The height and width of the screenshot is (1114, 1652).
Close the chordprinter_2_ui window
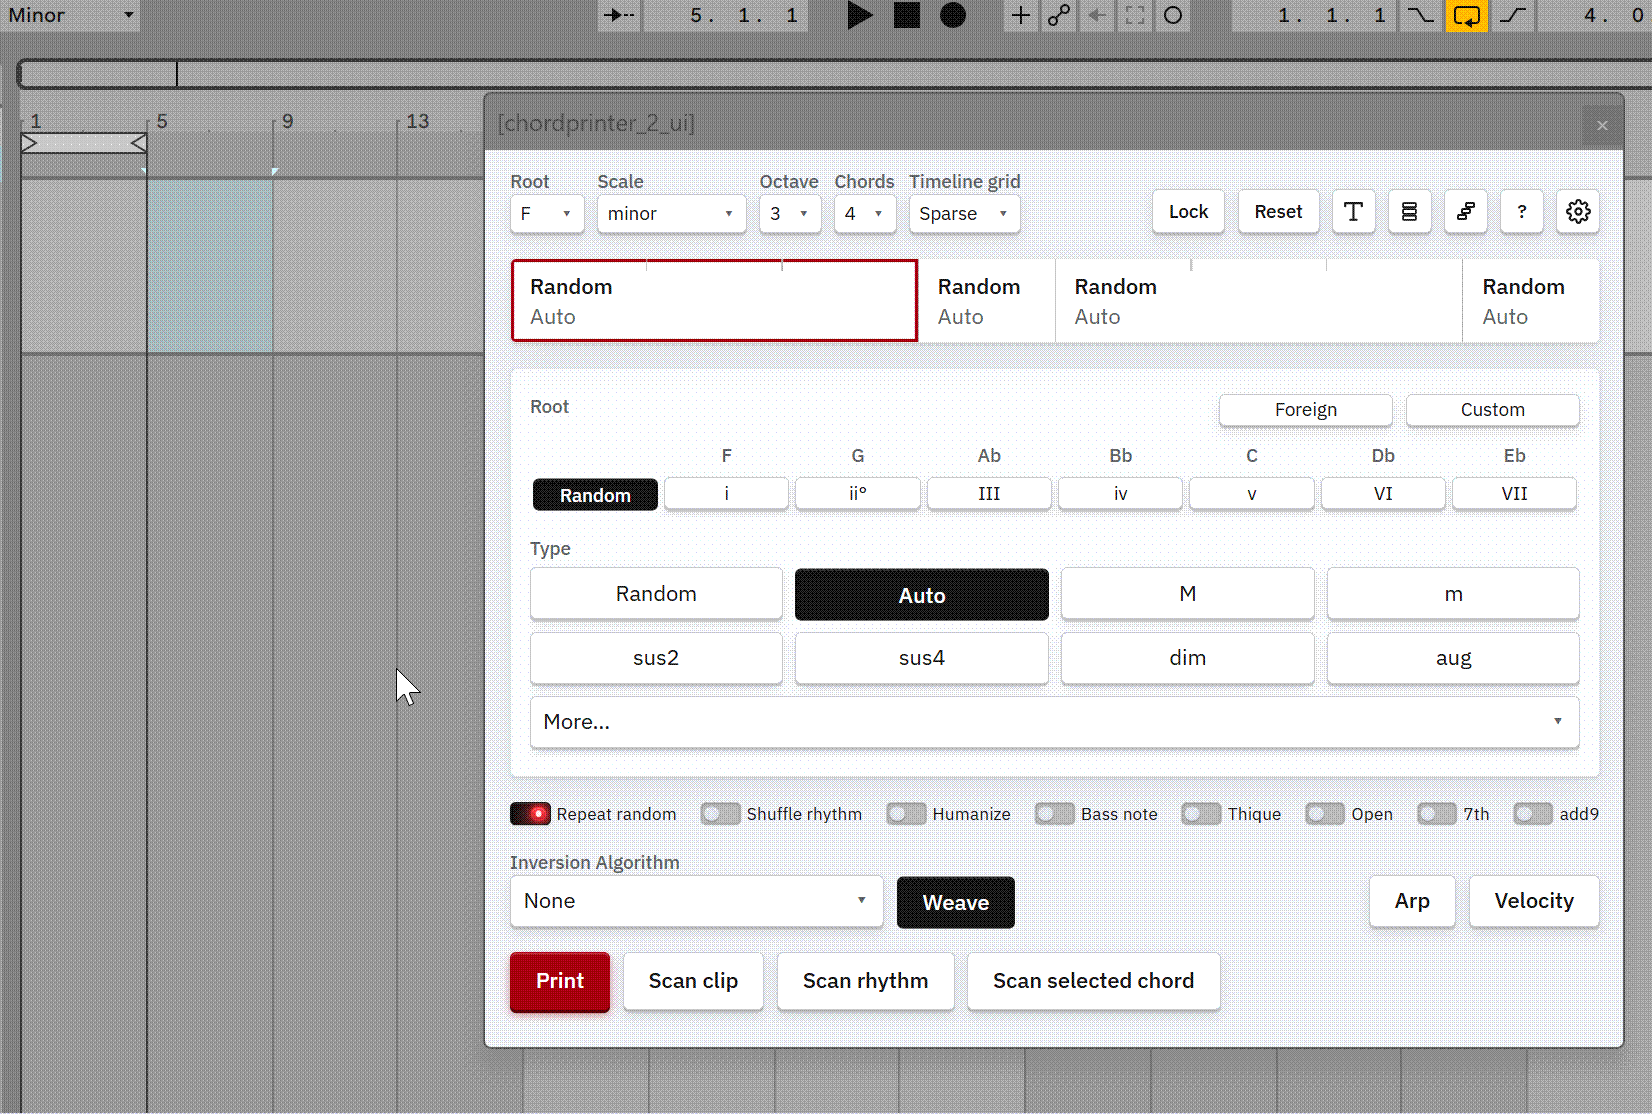(x=1602, y=125)
